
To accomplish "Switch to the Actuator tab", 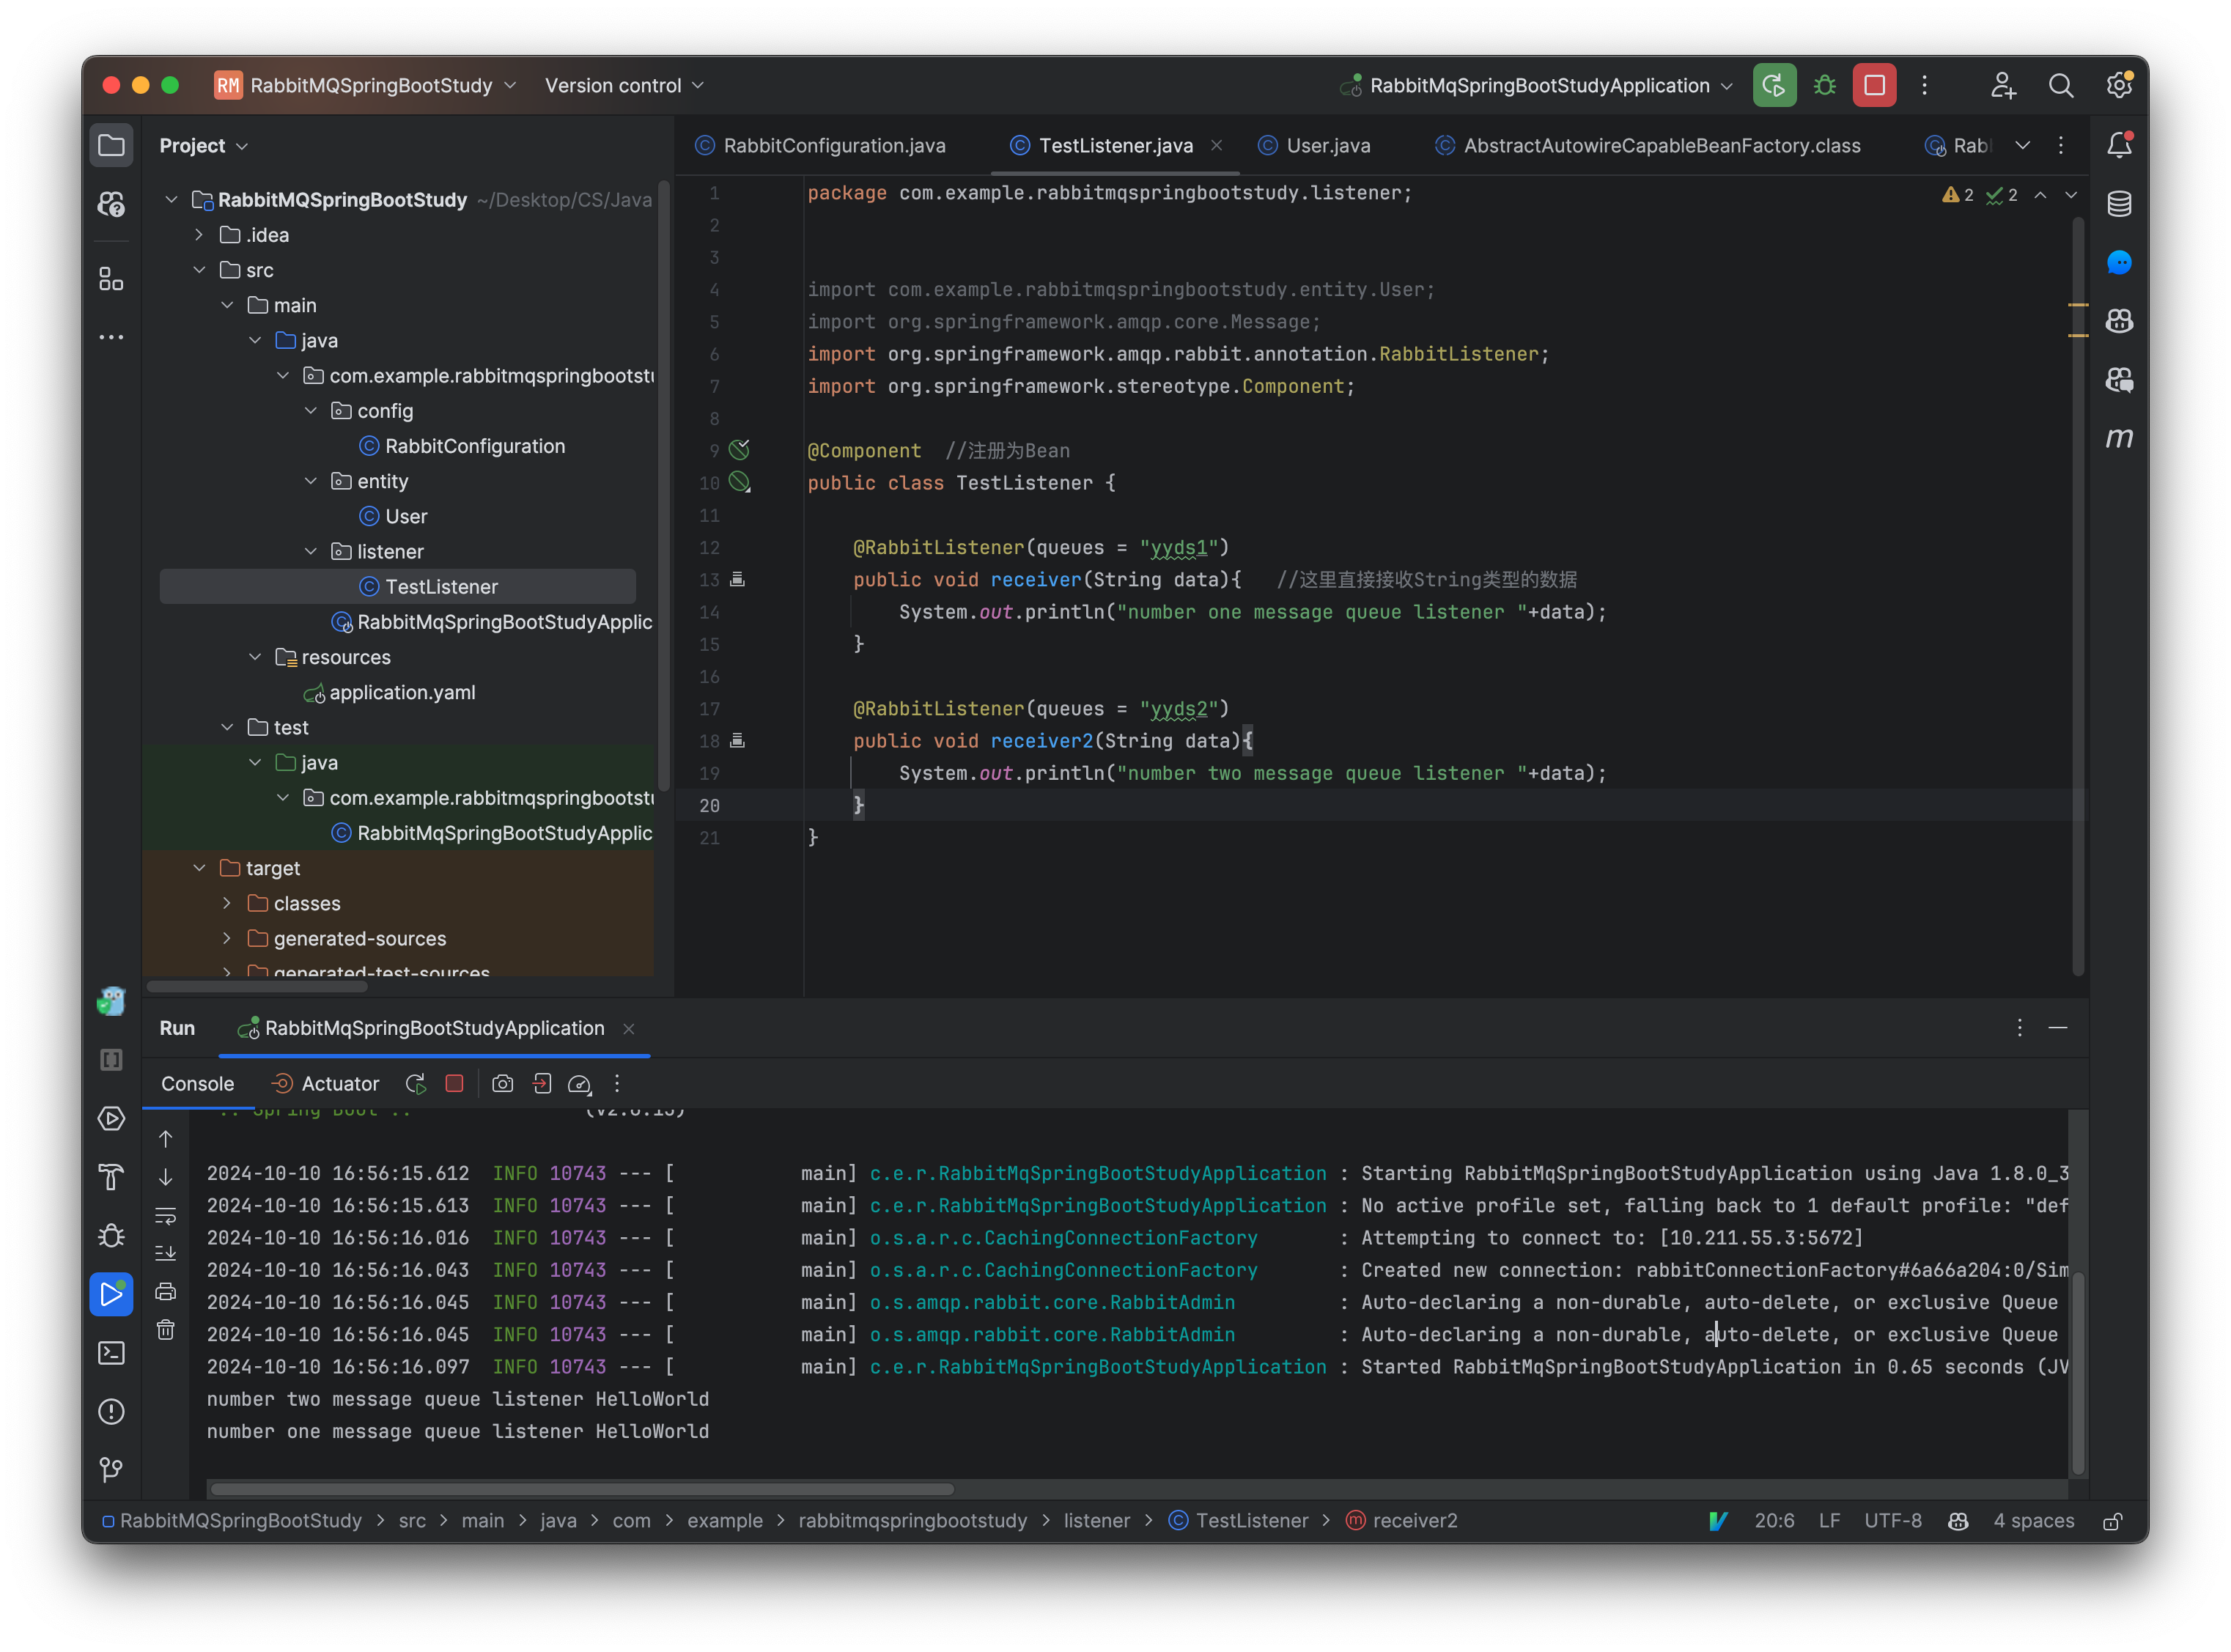I will (340, 1084).
